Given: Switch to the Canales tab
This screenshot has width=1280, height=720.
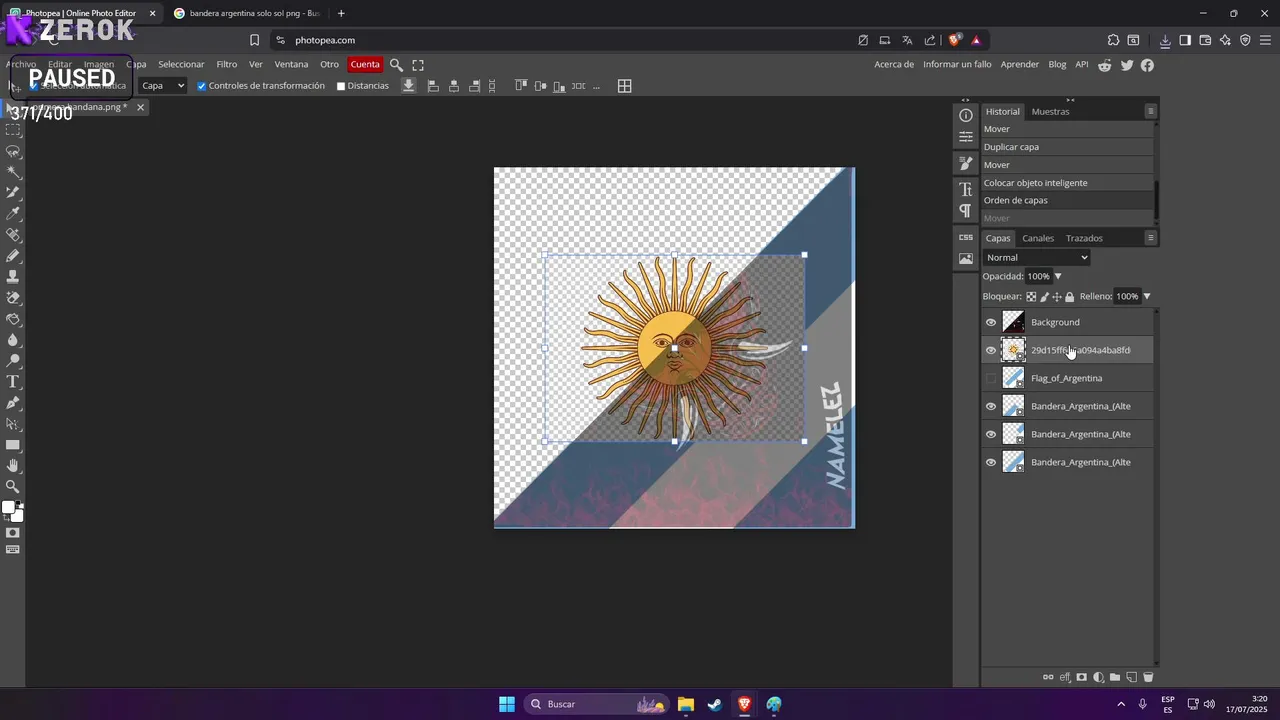Looking at the screenshot, I should (1038, 238).
